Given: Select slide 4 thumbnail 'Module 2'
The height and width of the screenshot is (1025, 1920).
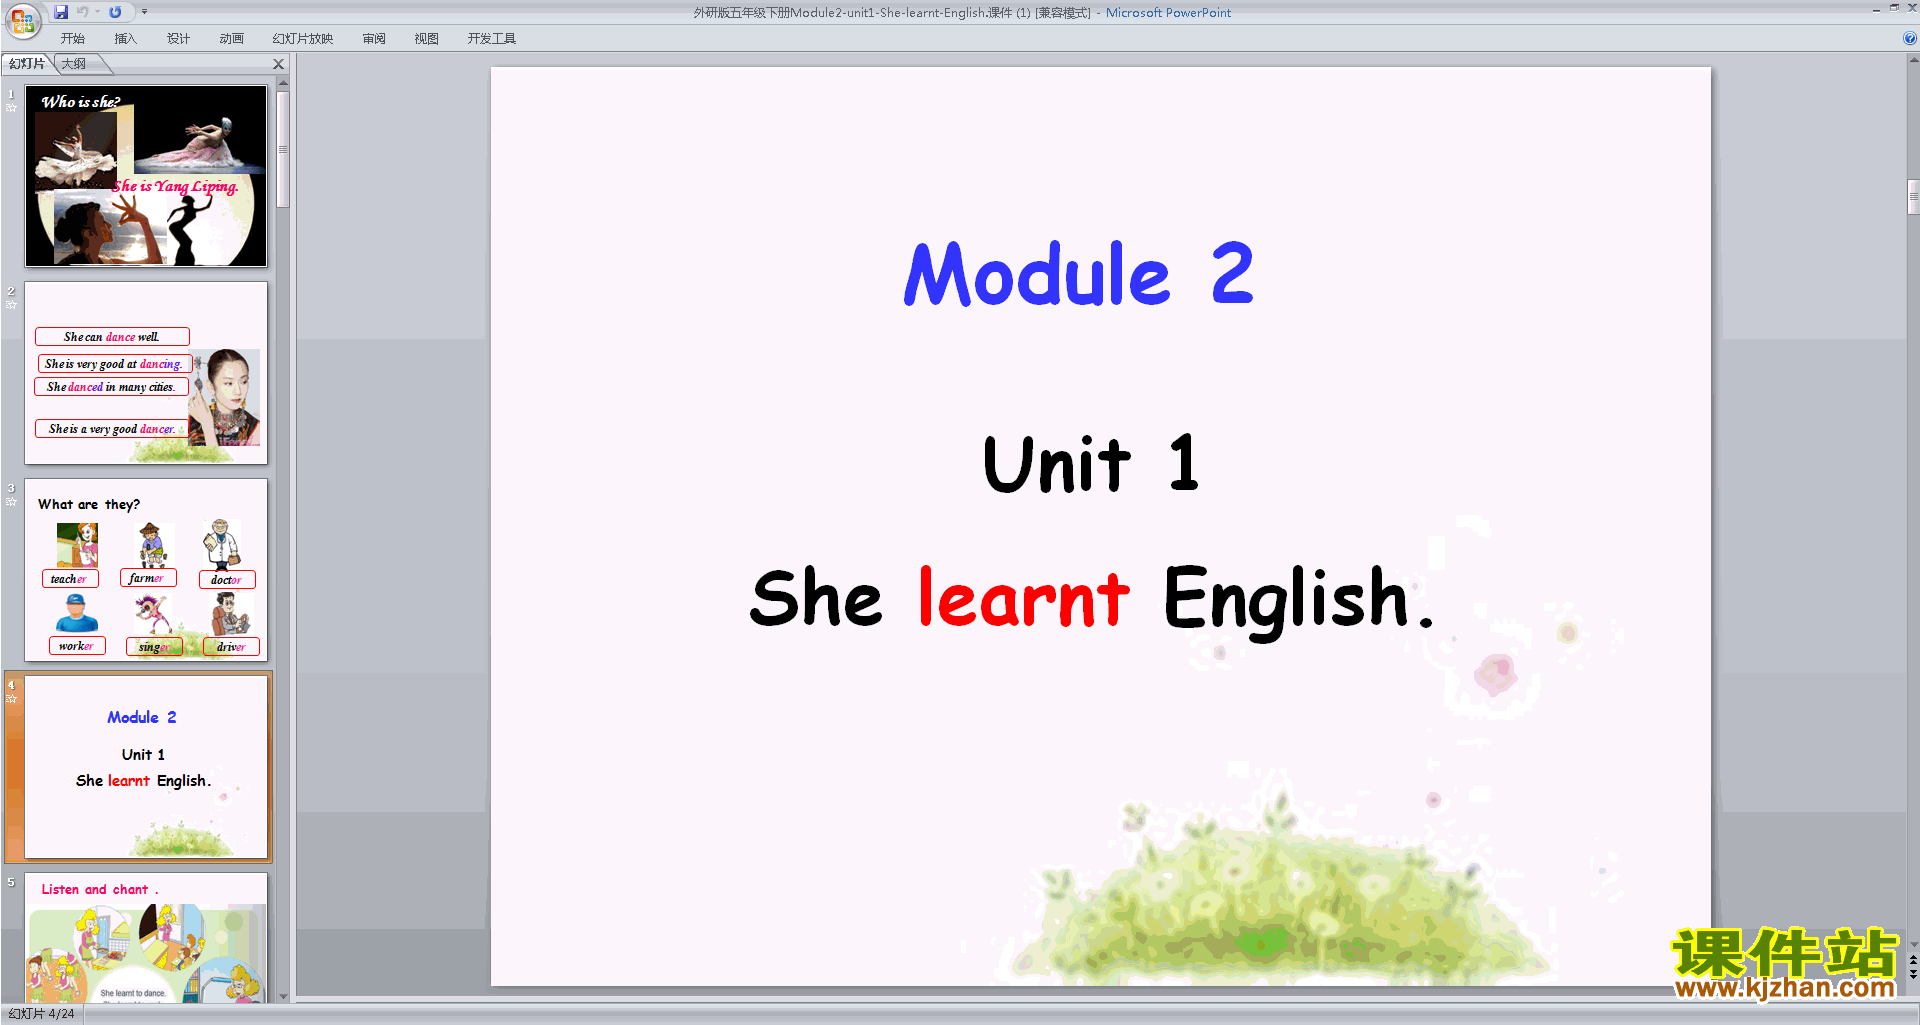Looking at the screenshot, I should [x=146, y=767].
